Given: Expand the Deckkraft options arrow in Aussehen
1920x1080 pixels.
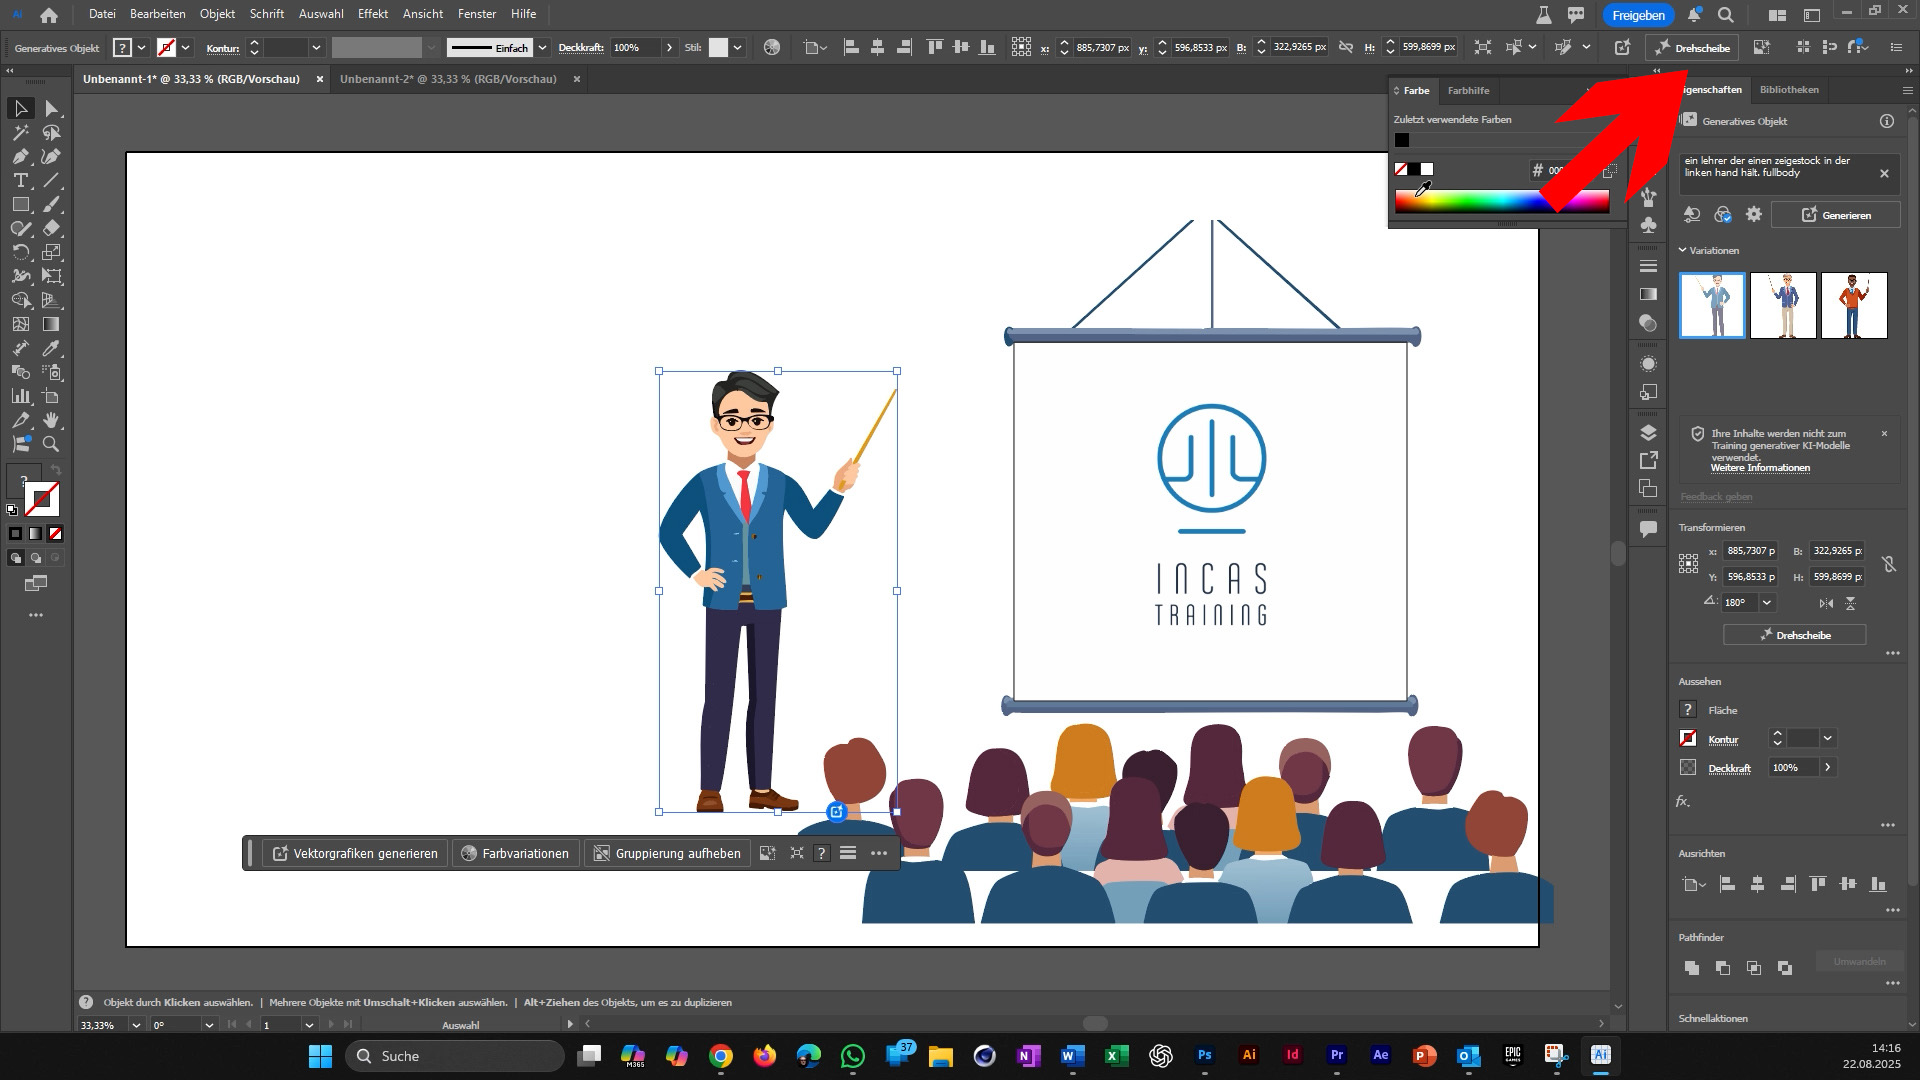Looking at the screenshot, I should (1828, 767).
